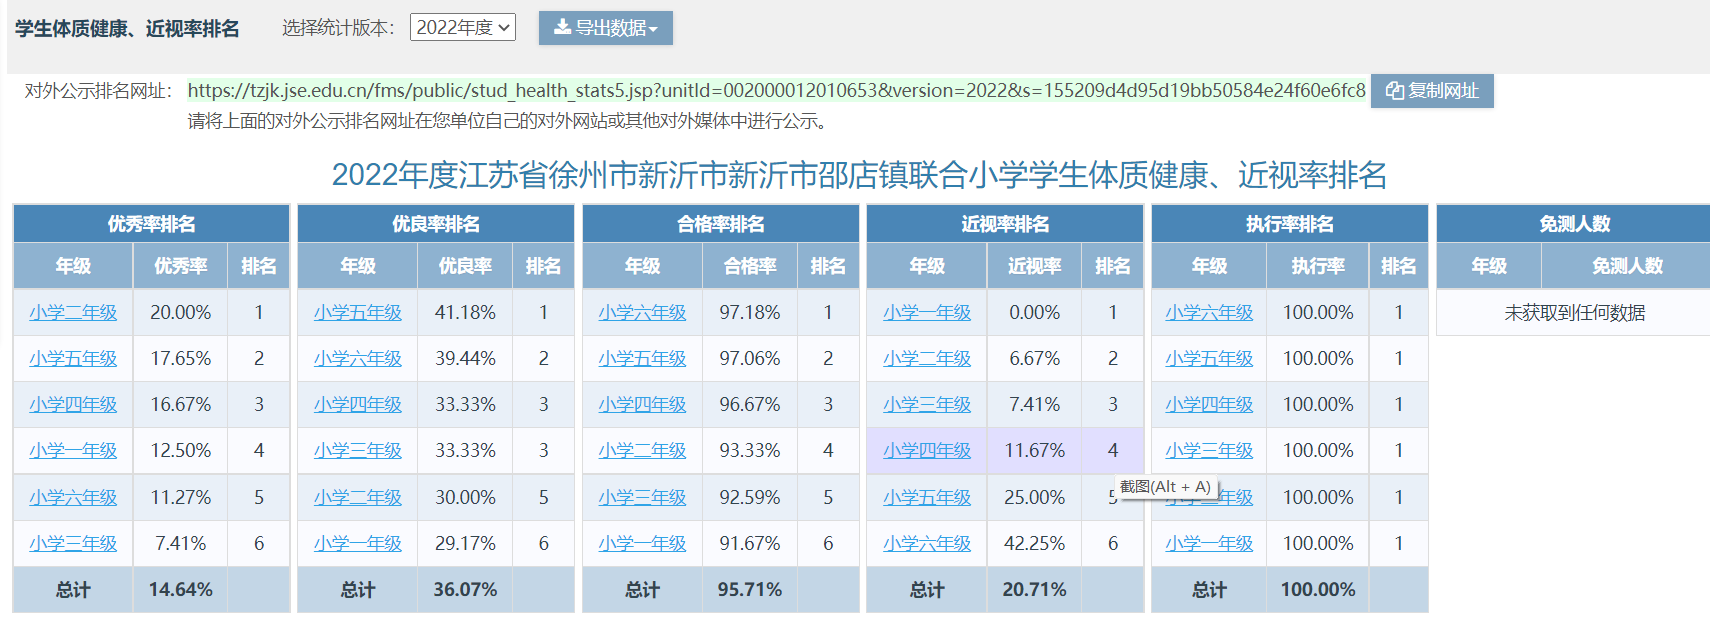Click the total 14.64% excellent rate

(181, 589)
